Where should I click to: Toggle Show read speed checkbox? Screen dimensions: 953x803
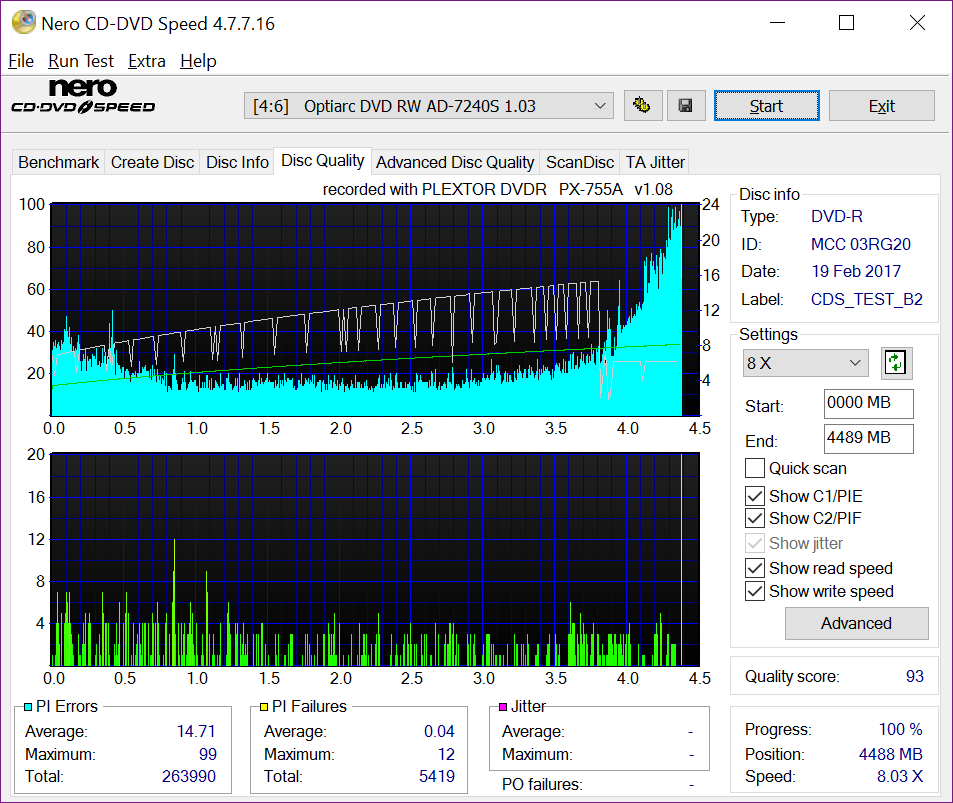[x=755, y=568]
